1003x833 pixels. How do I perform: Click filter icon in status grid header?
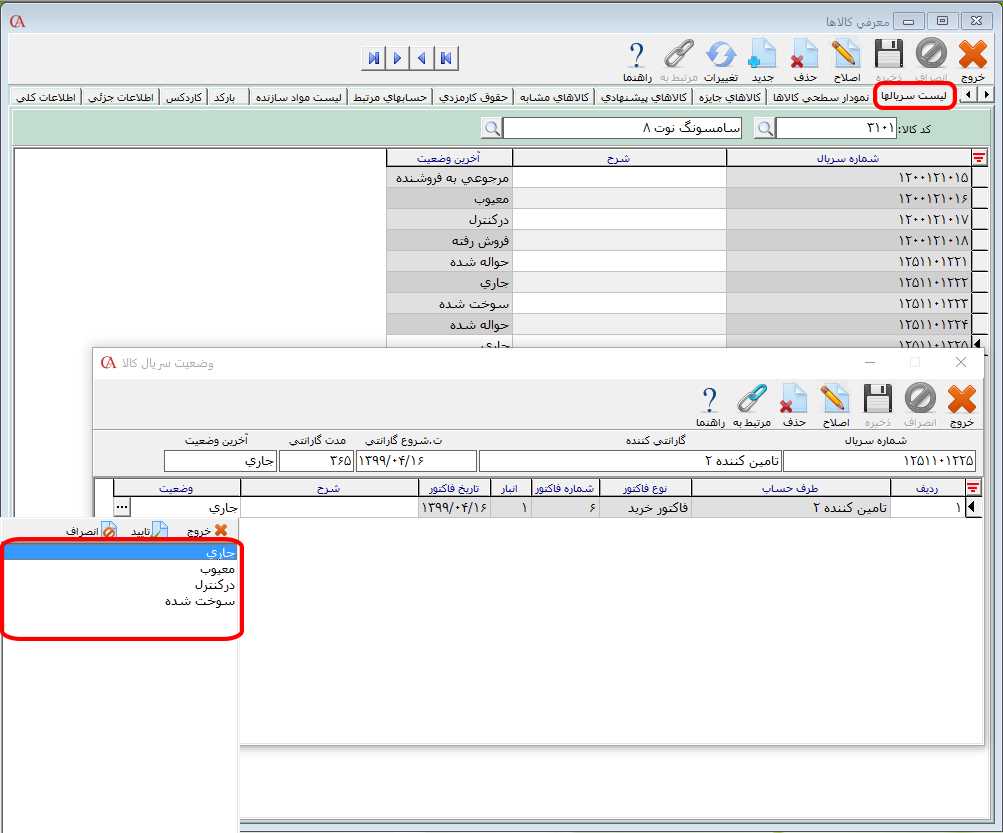972,487
